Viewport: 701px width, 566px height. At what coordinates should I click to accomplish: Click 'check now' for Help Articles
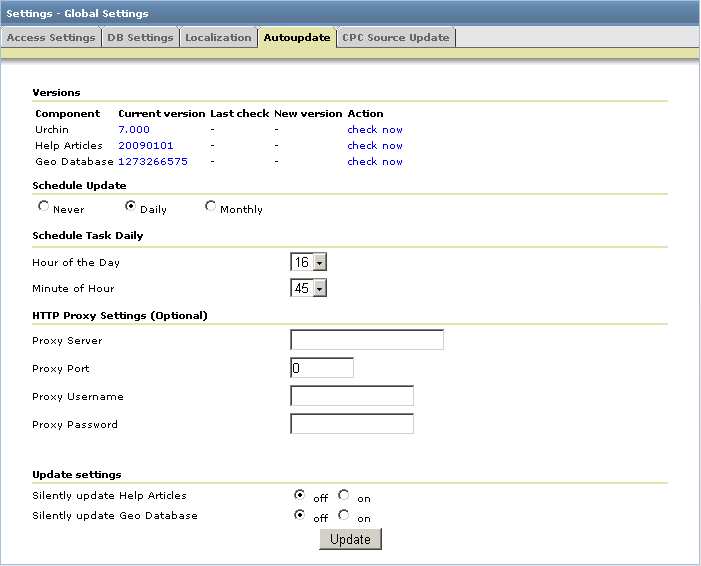(375, 145)
